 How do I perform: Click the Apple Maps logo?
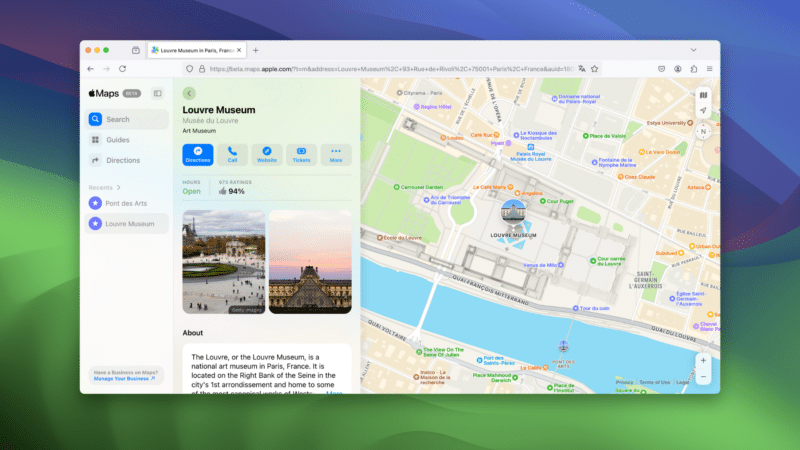(x=104, y=93)
